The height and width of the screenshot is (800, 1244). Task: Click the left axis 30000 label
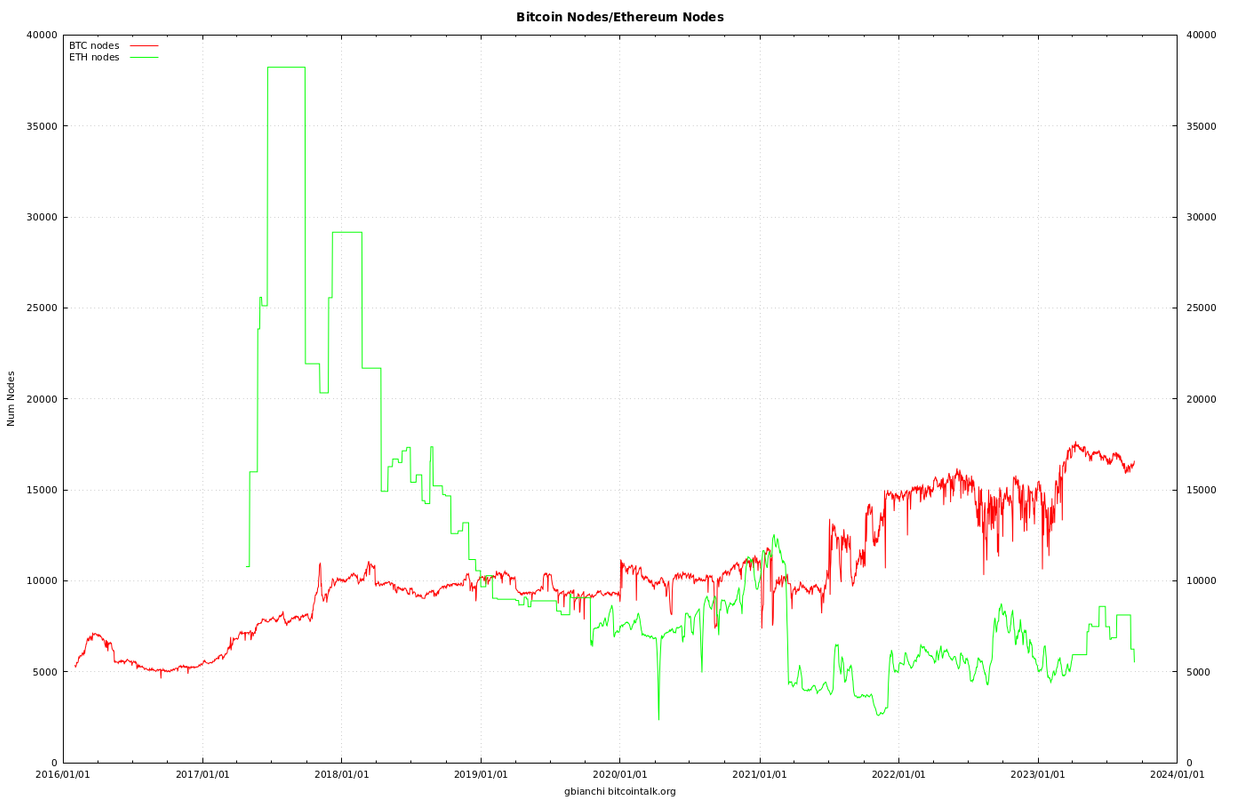(41, 217)
